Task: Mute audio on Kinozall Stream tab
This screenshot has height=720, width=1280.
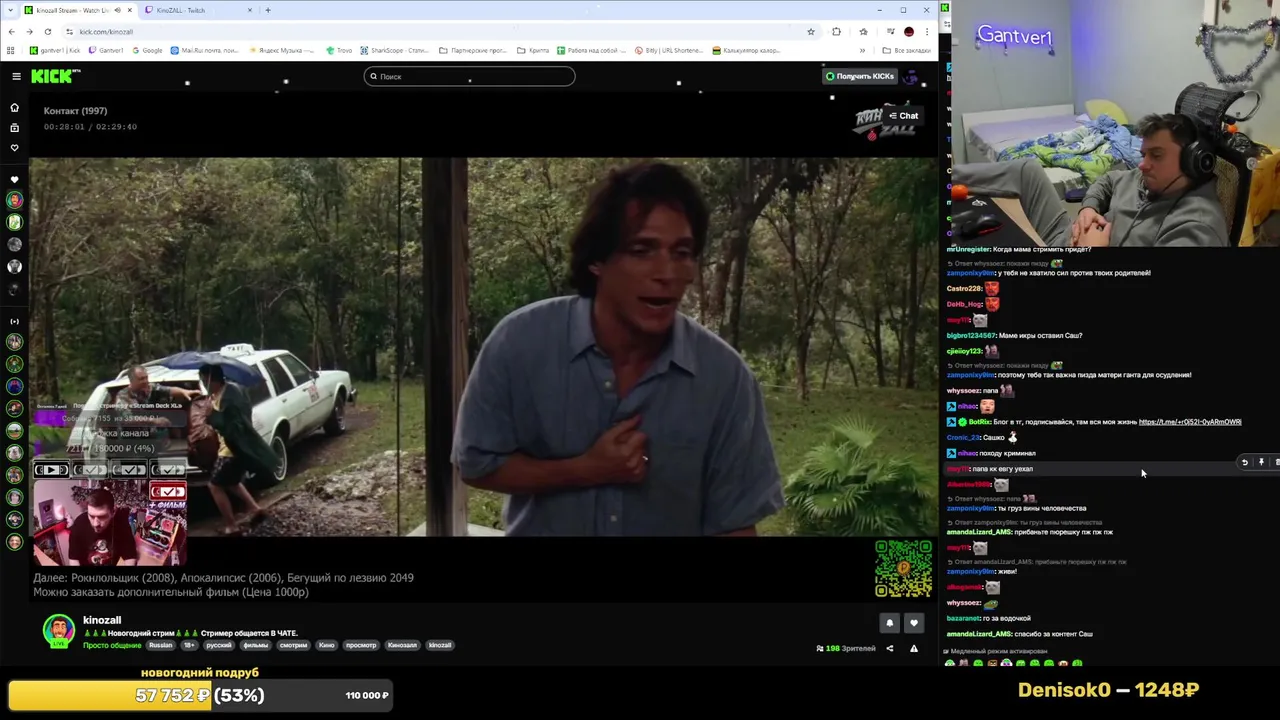Action: pyautogui.click(x=117, y=10)
